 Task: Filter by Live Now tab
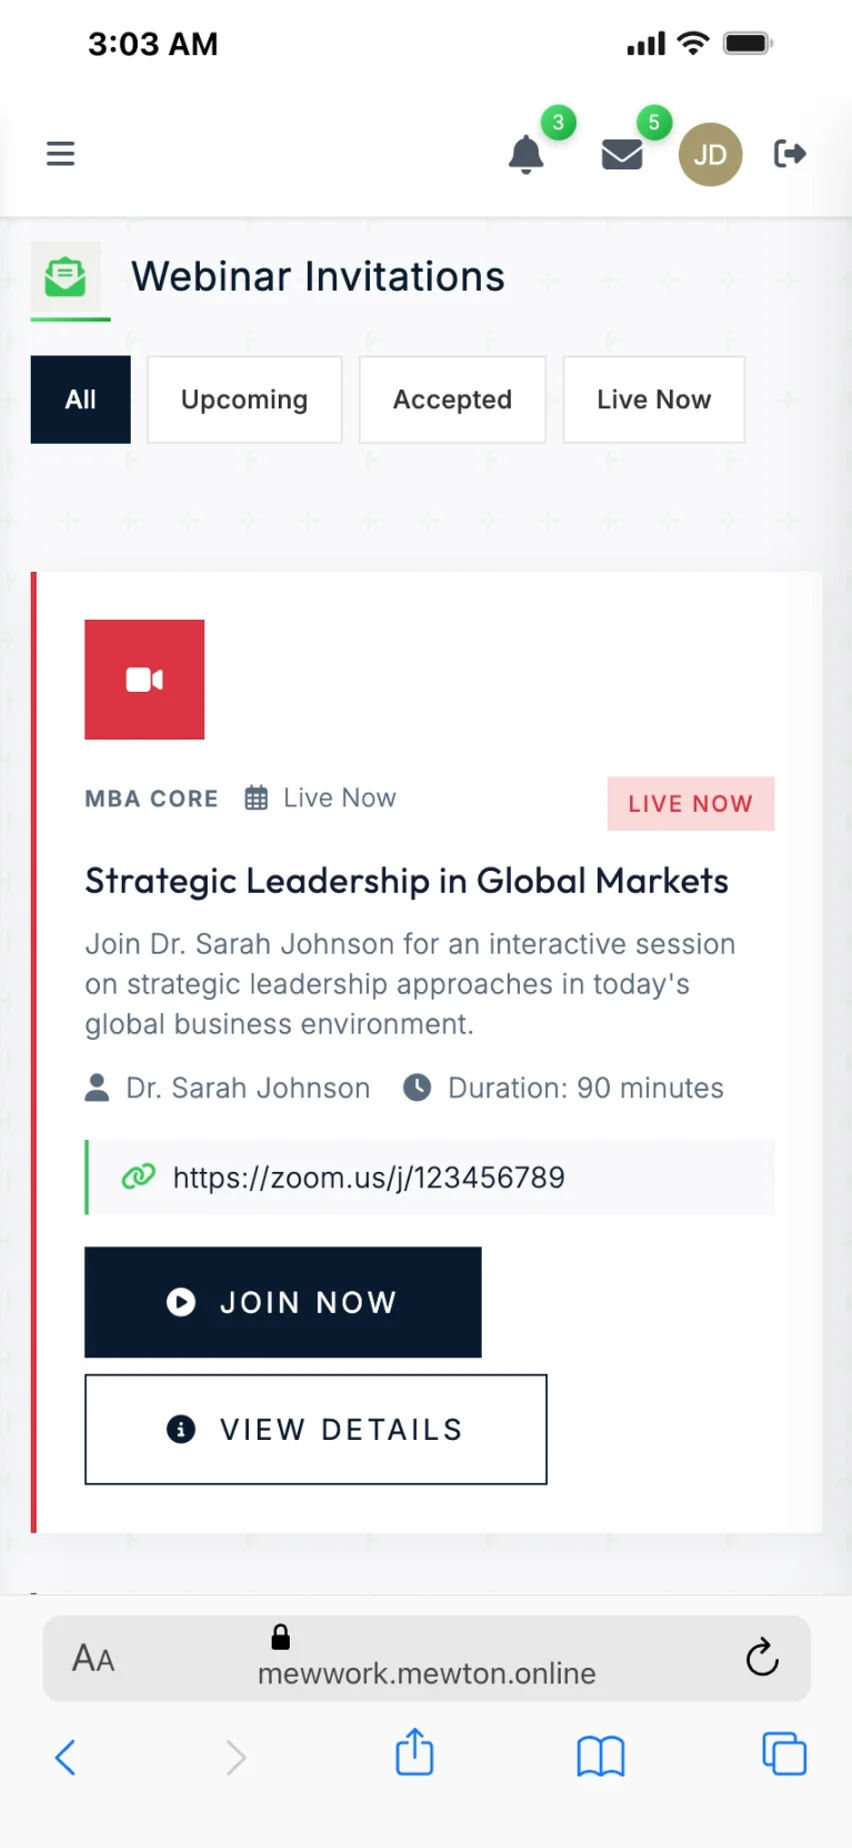pyautogui.click(x=654, y=400)
